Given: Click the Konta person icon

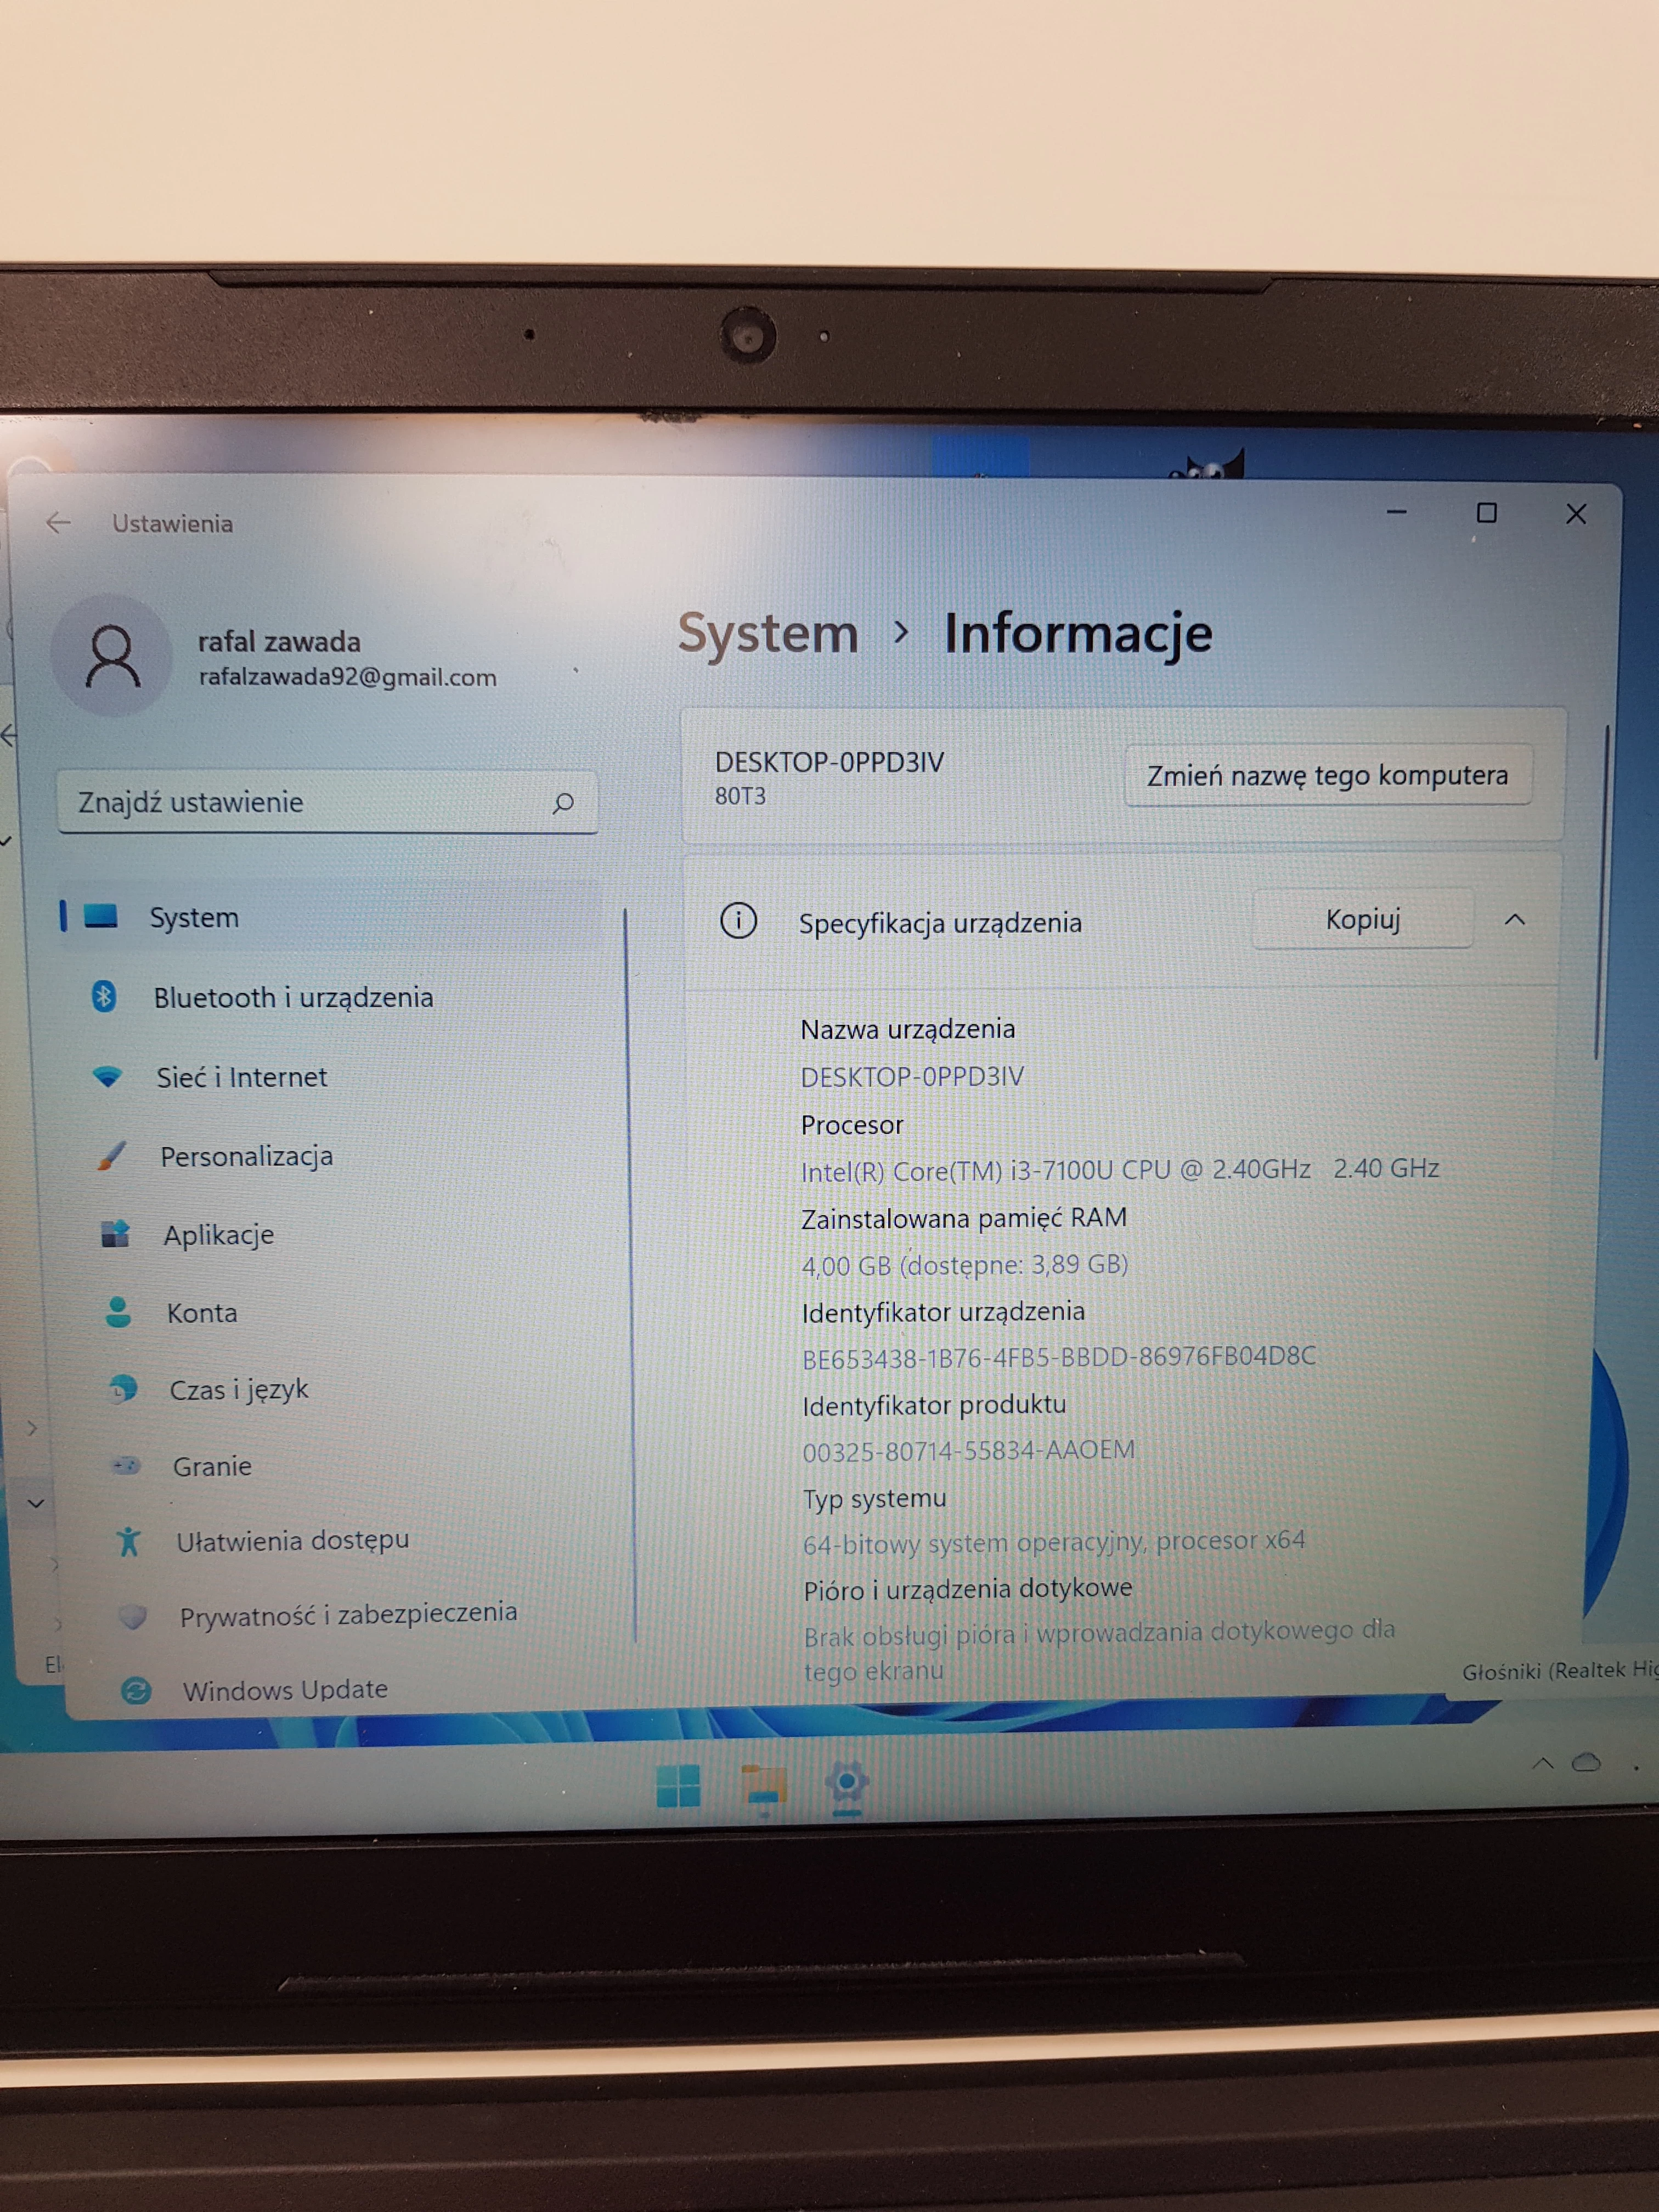Looking at the screenshot, I should coord(118,1312).
